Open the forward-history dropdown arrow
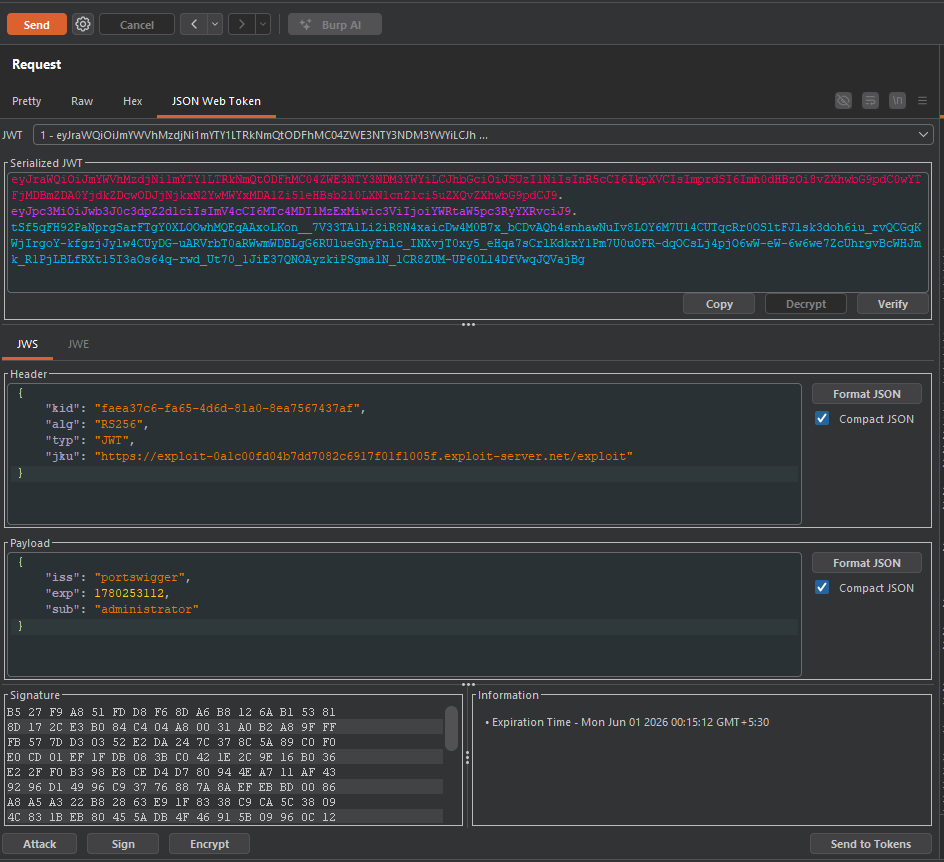The width and height of the screenshot is (944, 862). pos(263,24)
